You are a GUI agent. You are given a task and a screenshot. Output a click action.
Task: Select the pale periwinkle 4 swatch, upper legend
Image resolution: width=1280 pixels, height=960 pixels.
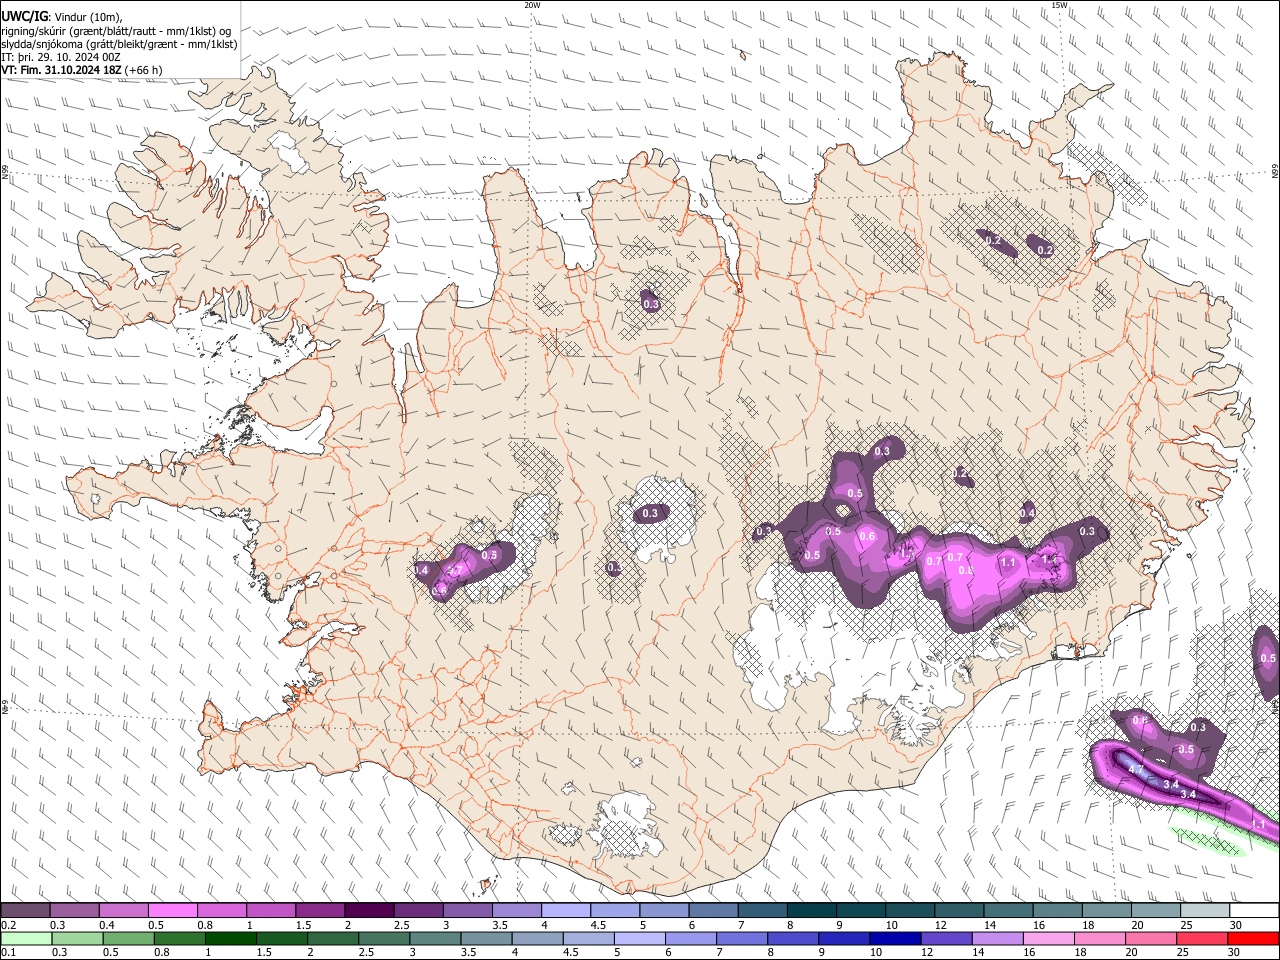[x=566, y=910]
